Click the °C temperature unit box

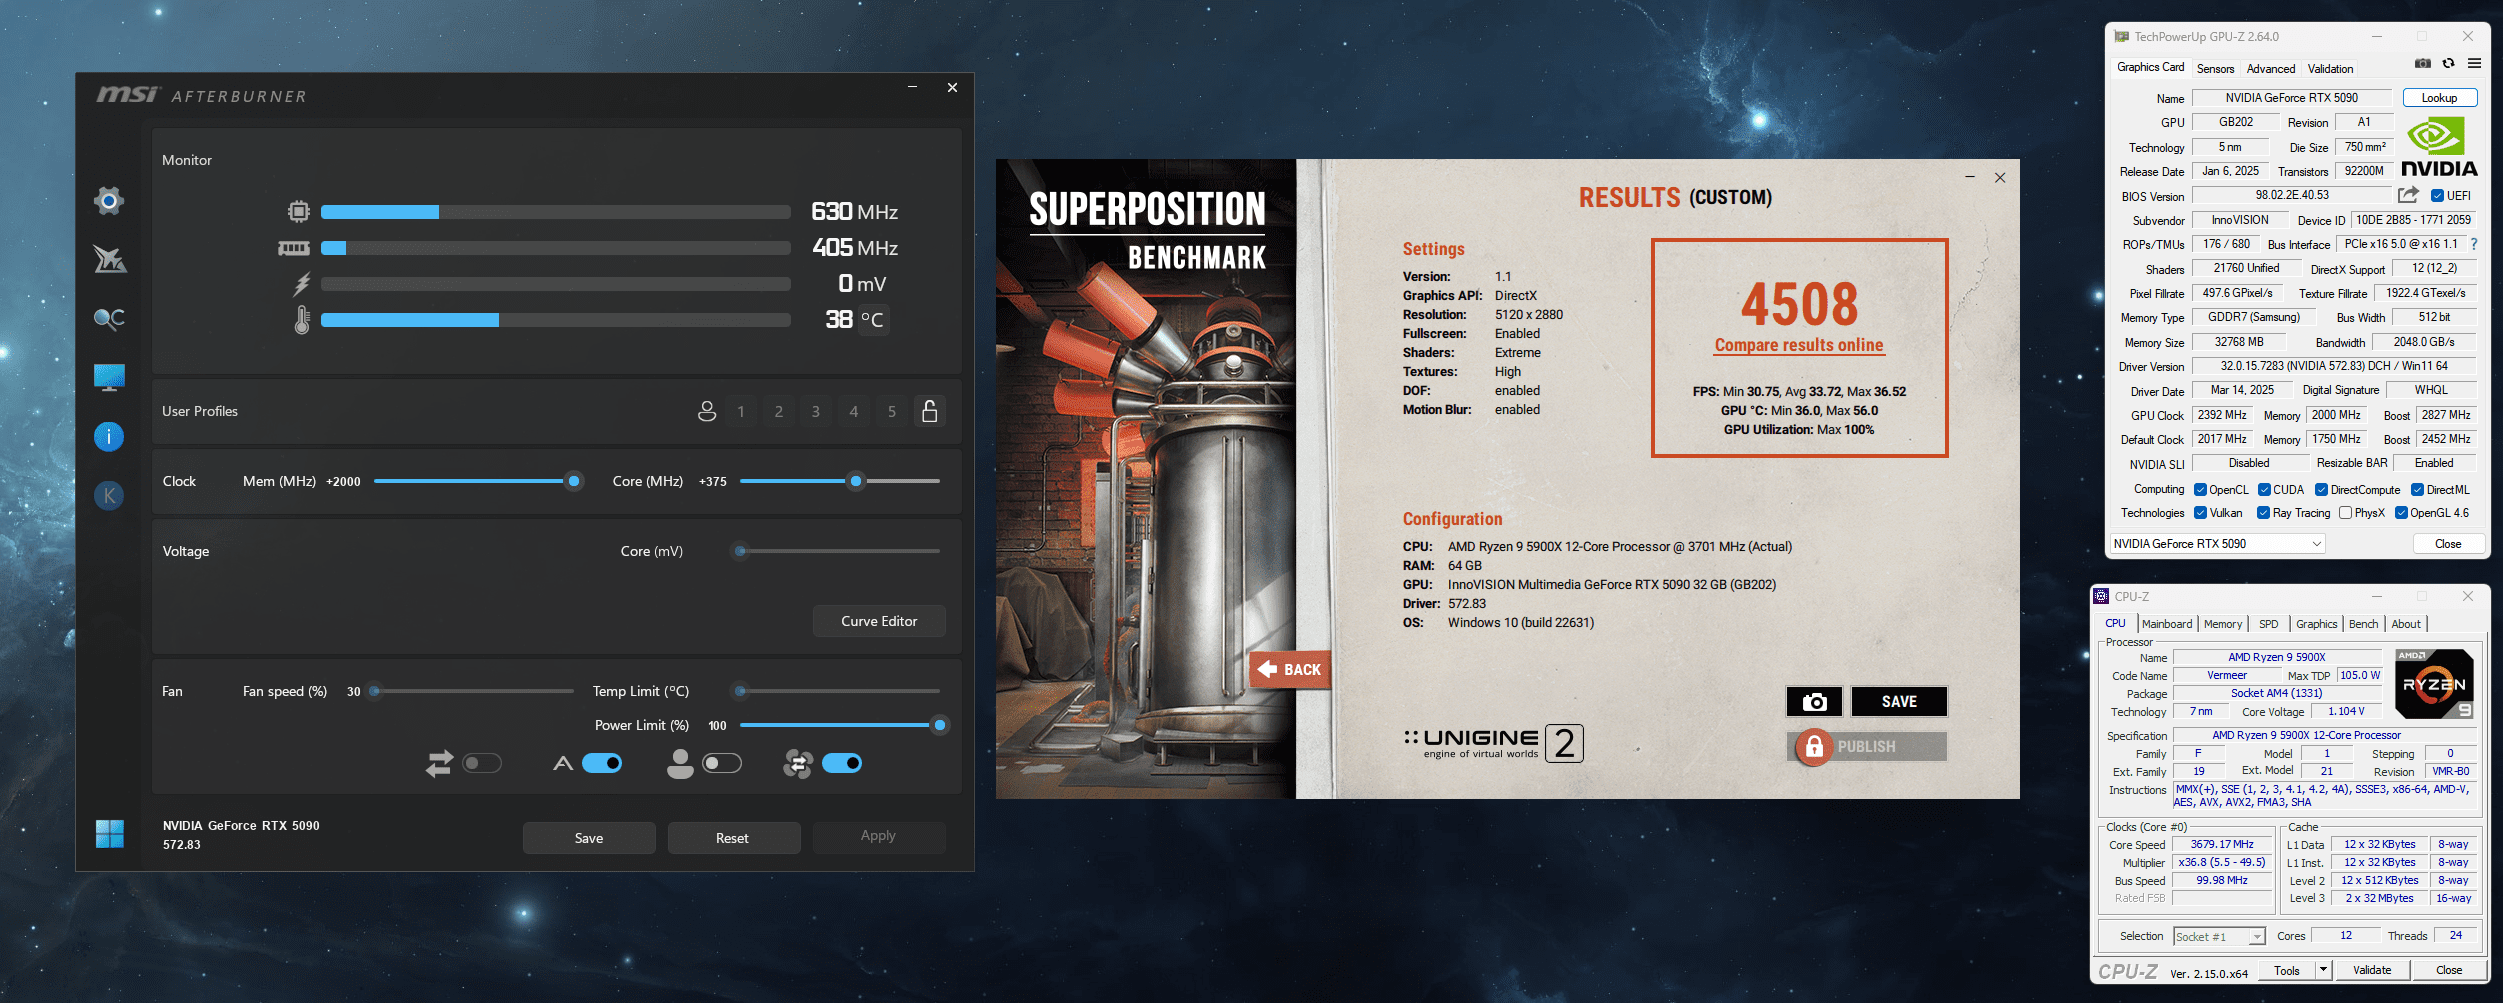[x=872, y=320]
